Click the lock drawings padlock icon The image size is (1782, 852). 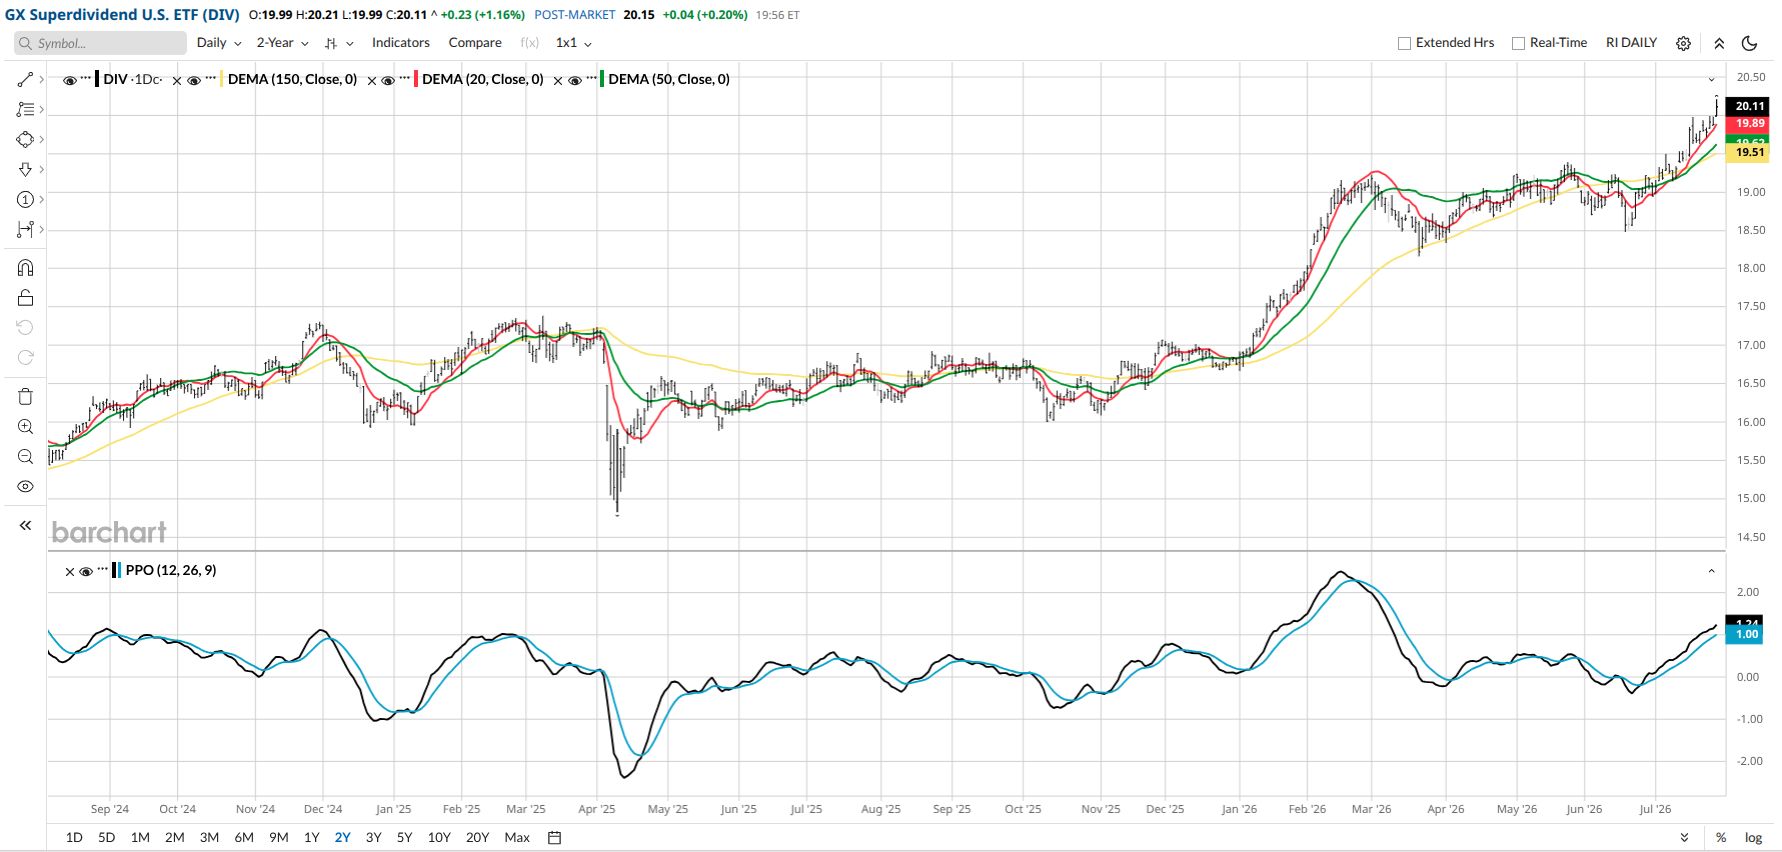(25, 297)
